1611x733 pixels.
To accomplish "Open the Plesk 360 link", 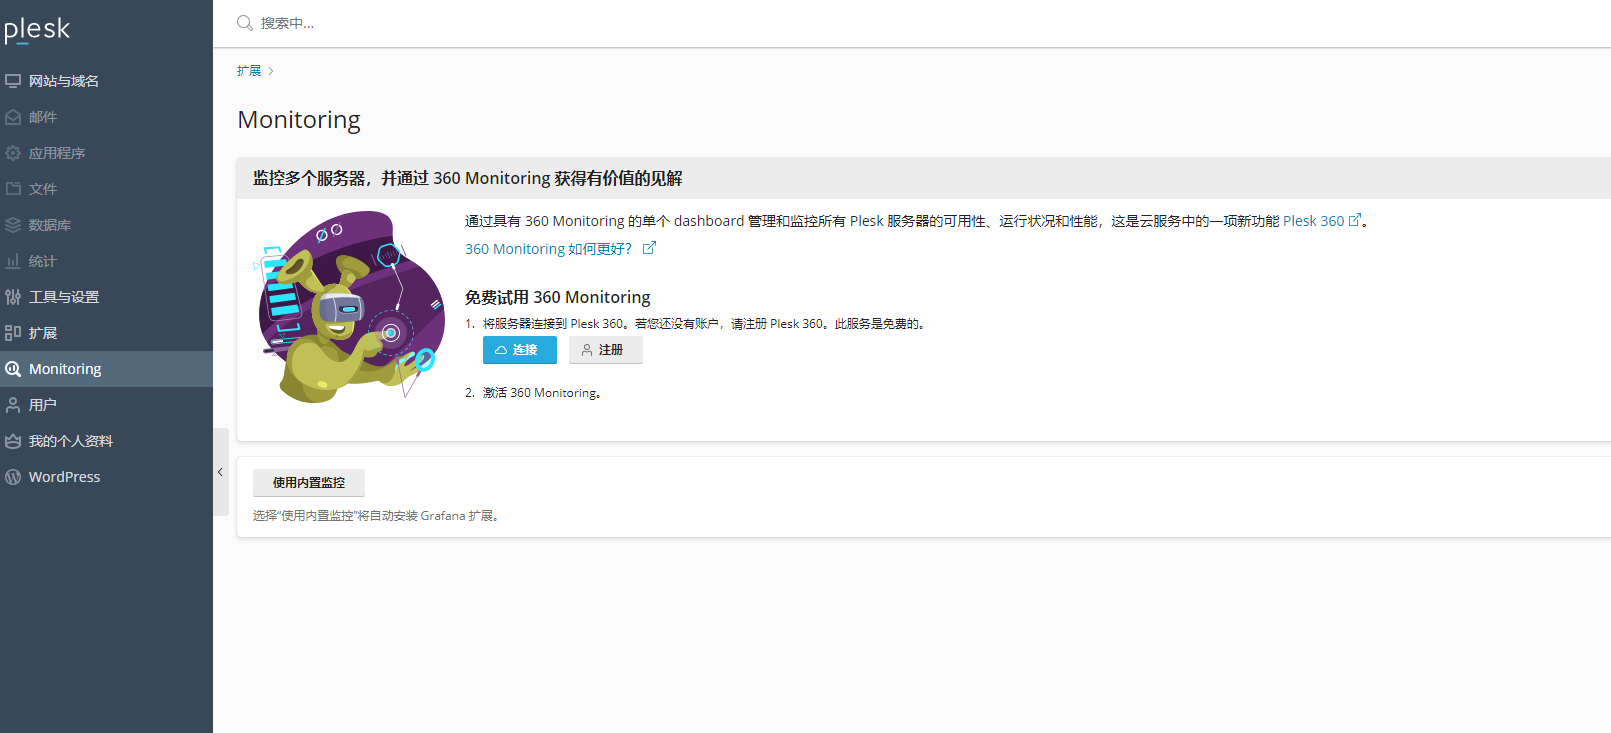I will click(1313, 221).
